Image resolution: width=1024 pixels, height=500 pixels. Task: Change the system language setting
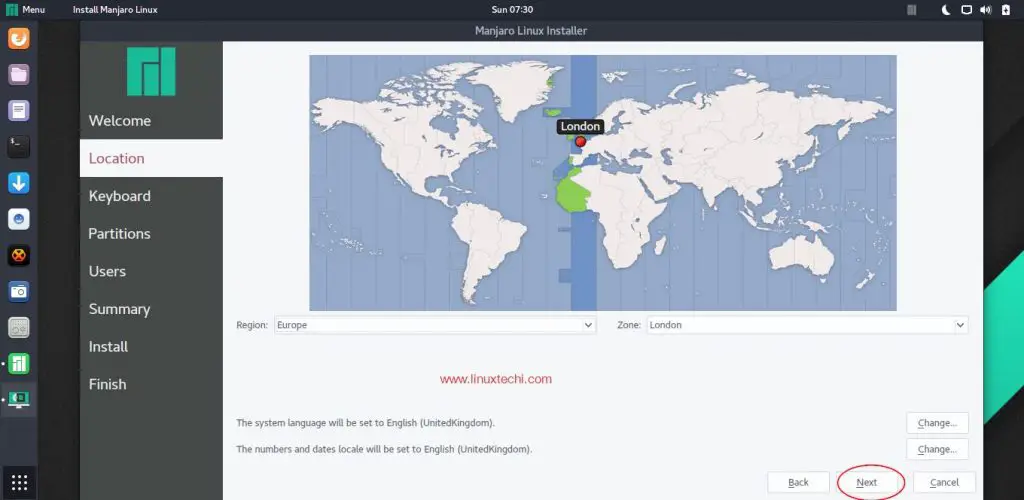pyautogui.click(x=937, y=423)
